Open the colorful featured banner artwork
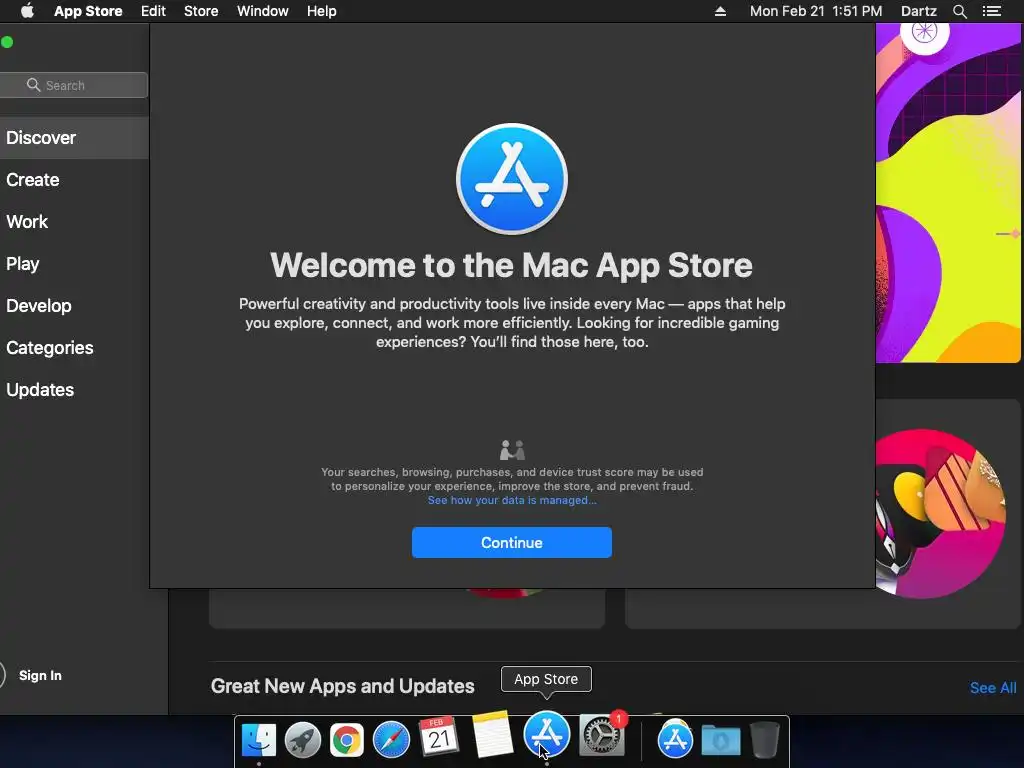 [x=948, y=193]
